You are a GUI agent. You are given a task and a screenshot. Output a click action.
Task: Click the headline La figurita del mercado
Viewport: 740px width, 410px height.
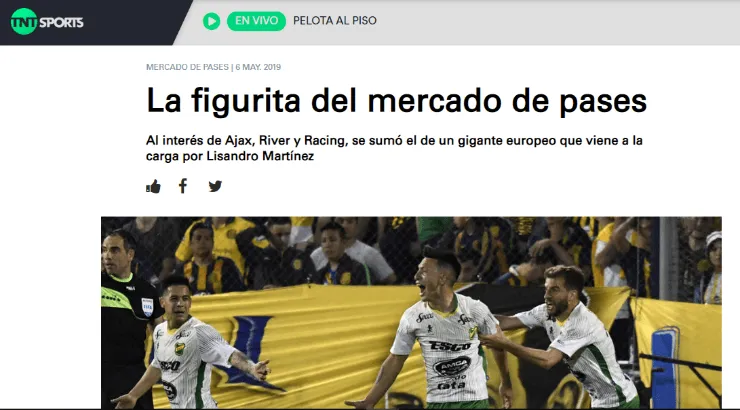396,100
